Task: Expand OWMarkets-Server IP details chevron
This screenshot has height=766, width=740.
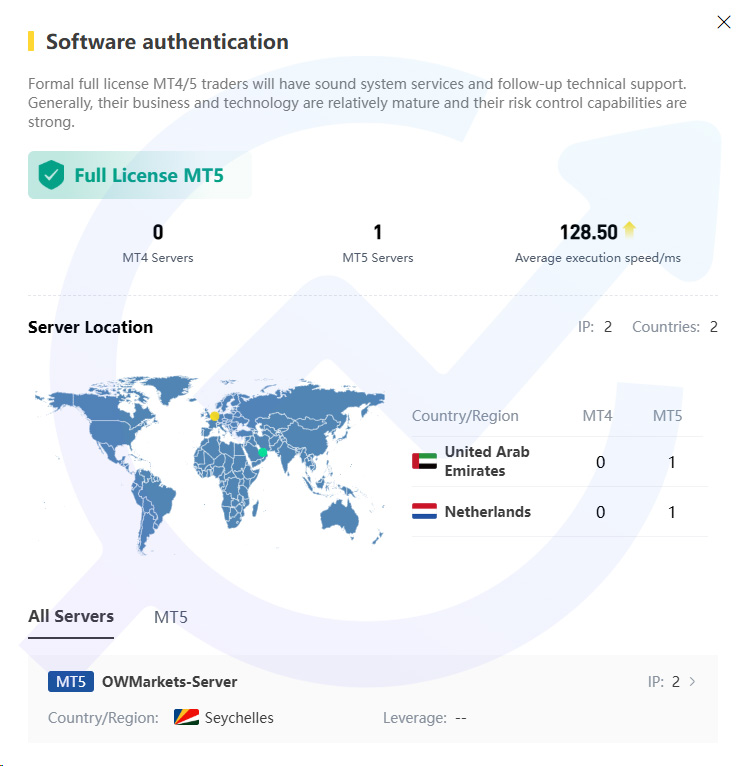Action: [x=692, y=681]
